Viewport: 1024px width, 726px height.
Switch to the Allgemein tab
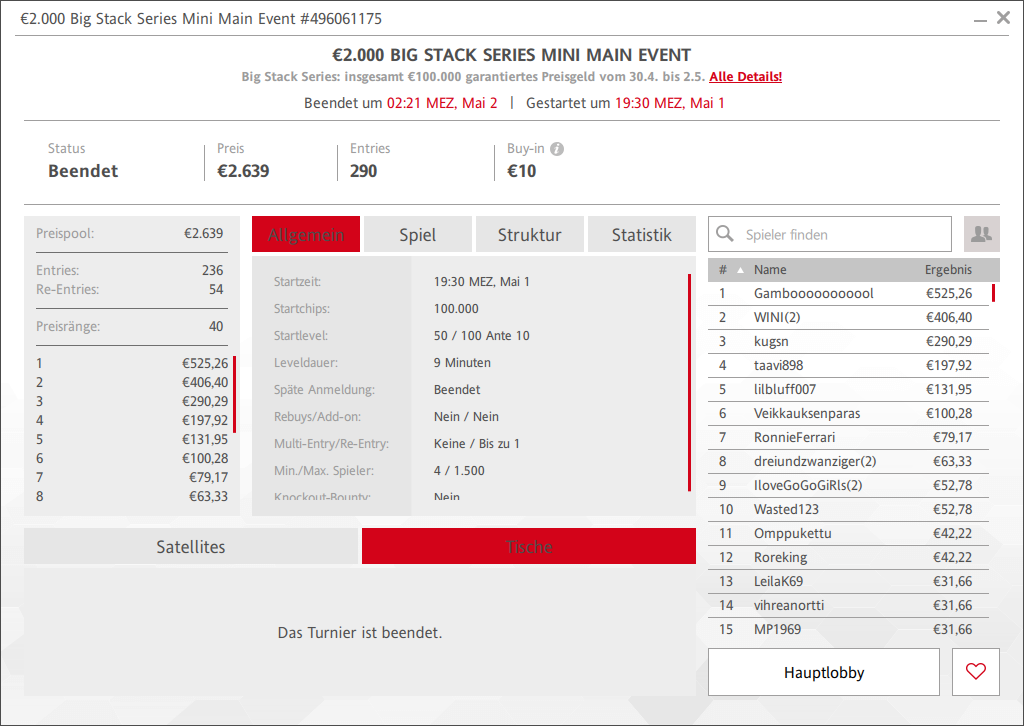[306, 234]
